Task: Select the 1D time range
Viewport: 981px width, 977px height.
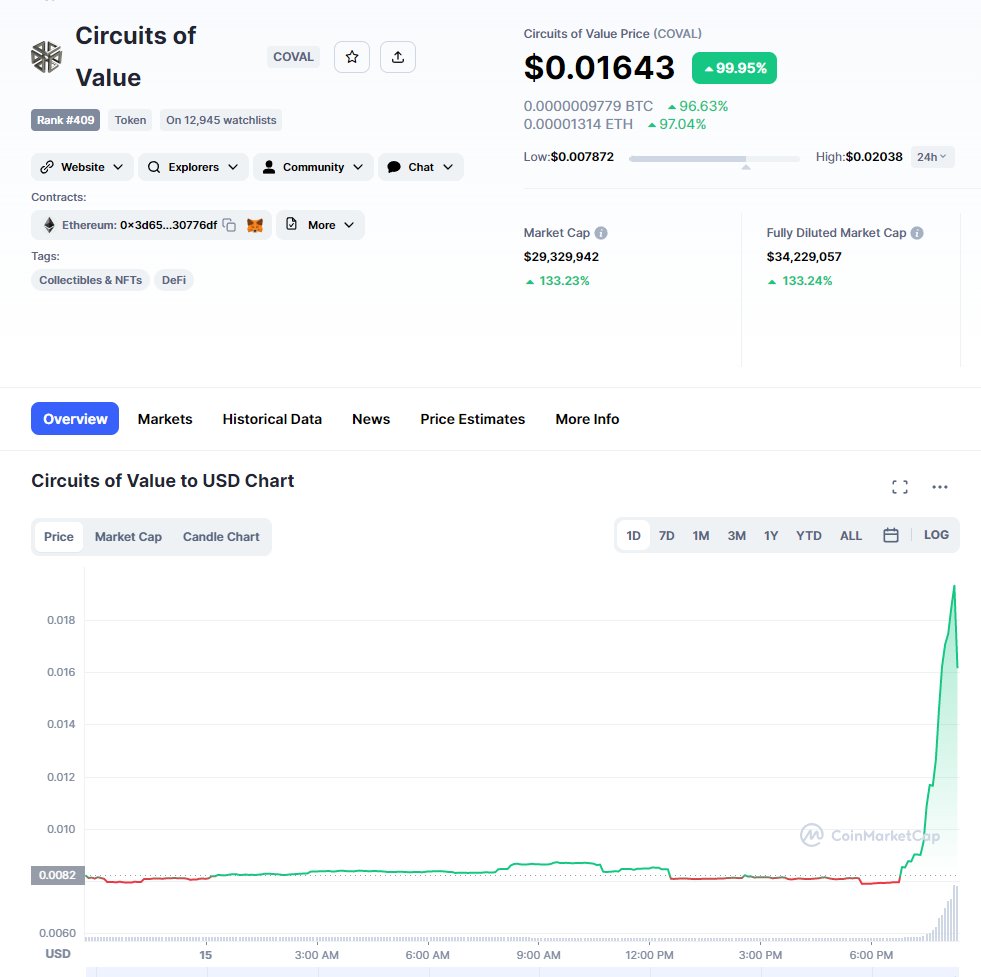Action: [x=634, y=535]
